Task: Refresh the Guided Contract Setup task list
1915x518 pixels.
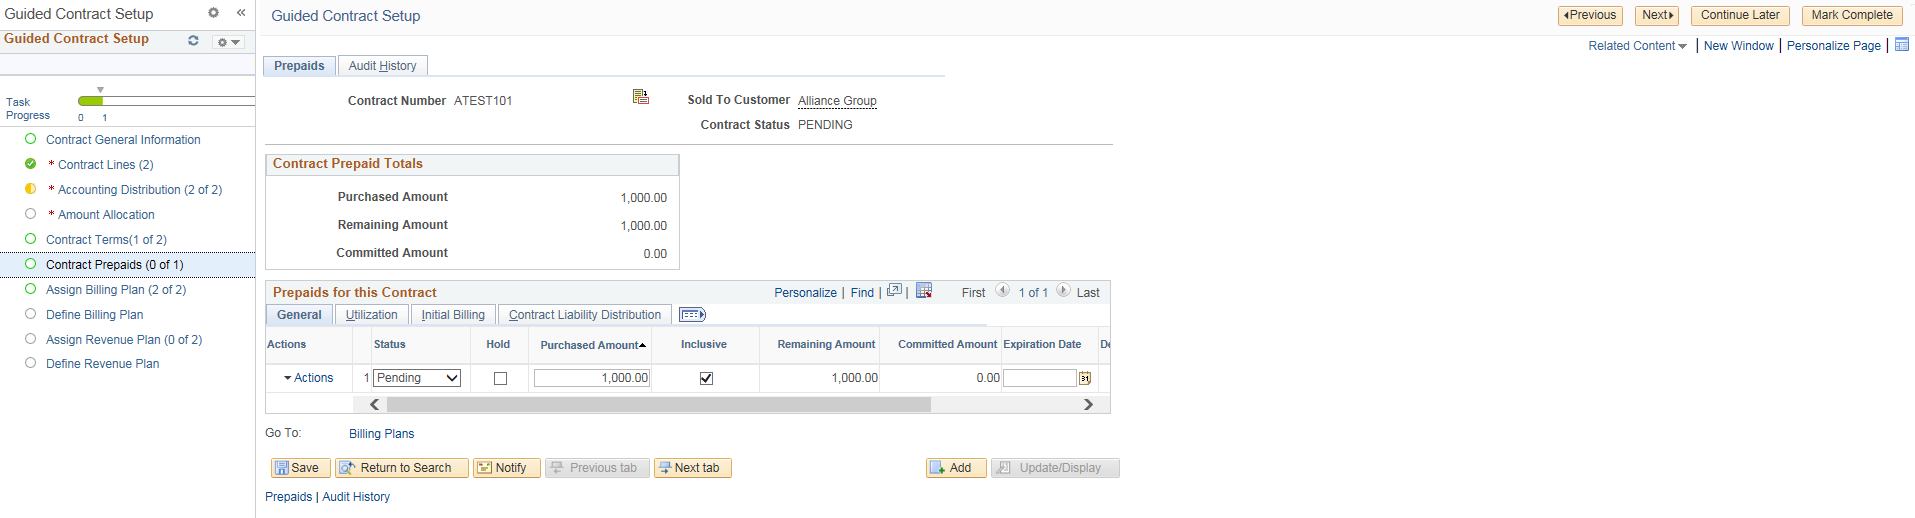Action: click(x=193, y=41)
